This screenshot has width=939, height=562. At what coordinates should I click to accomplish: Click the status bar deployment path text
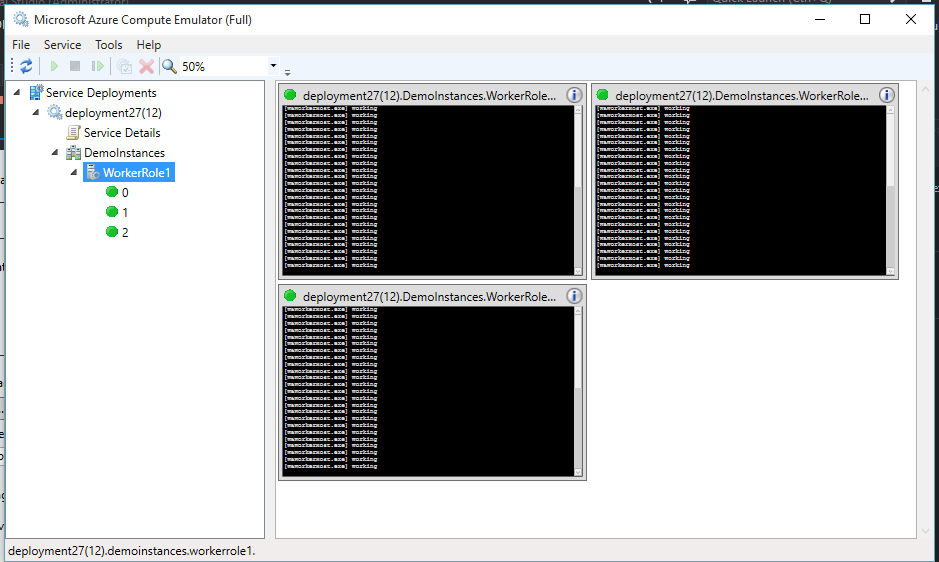[132, 551]
